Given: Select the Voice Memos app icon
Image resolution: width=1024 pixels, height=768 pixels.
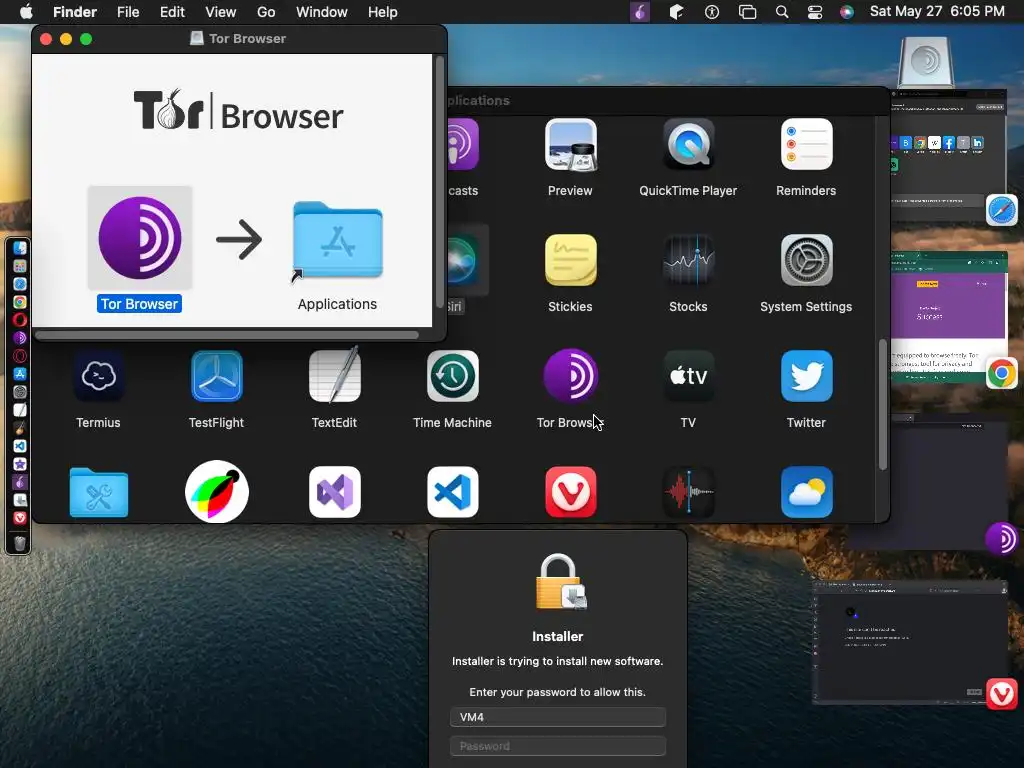Looking at the screenshot, I should coord(688,492).
